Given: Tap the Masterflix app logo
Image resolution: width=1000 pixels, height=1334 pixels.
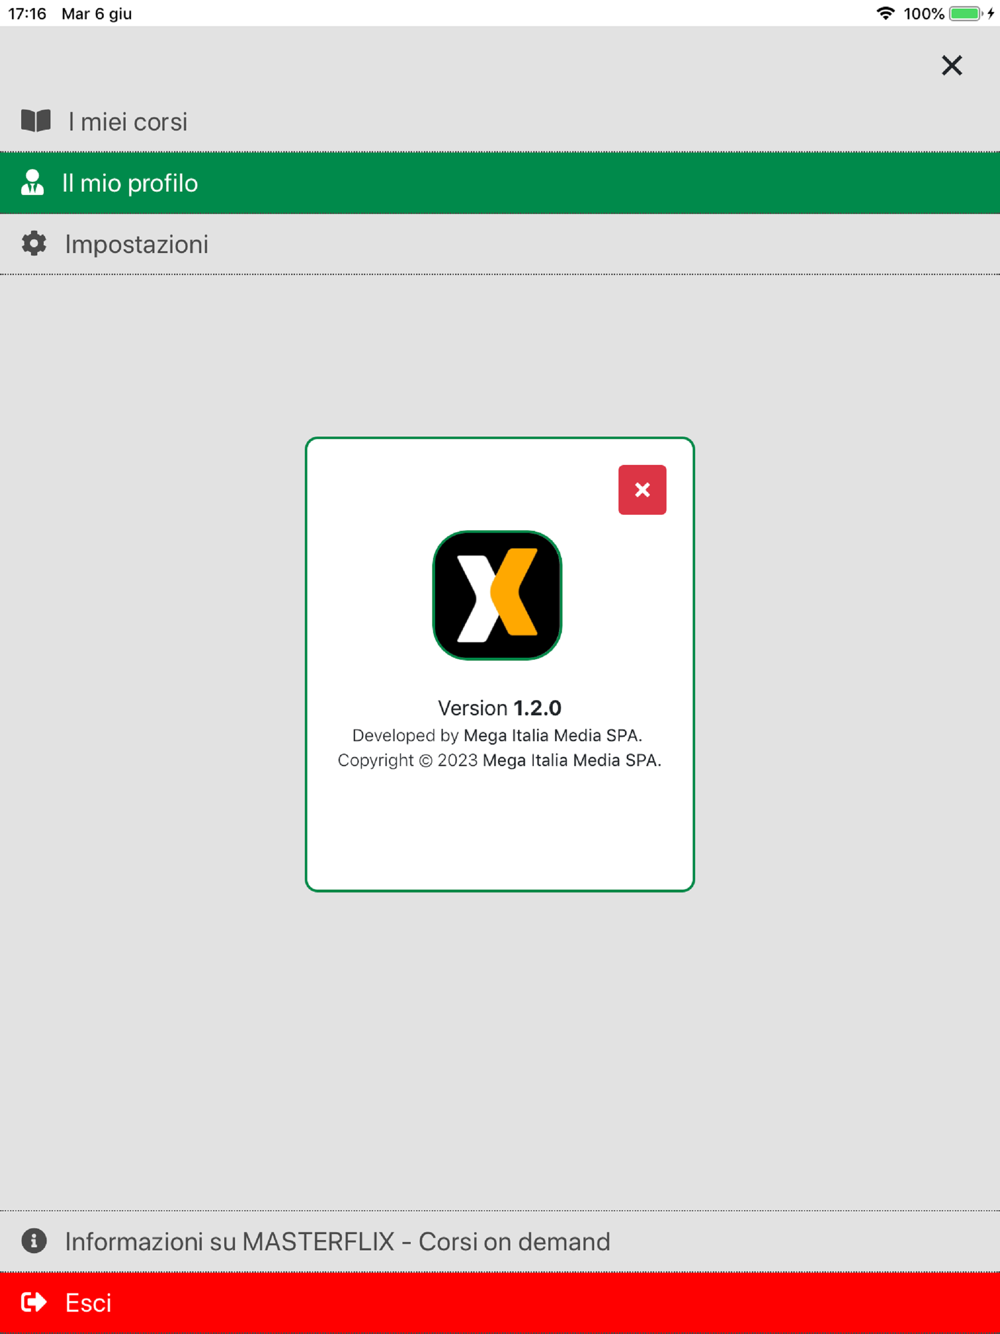Looking at the screenshot, I should coord(497,595).
